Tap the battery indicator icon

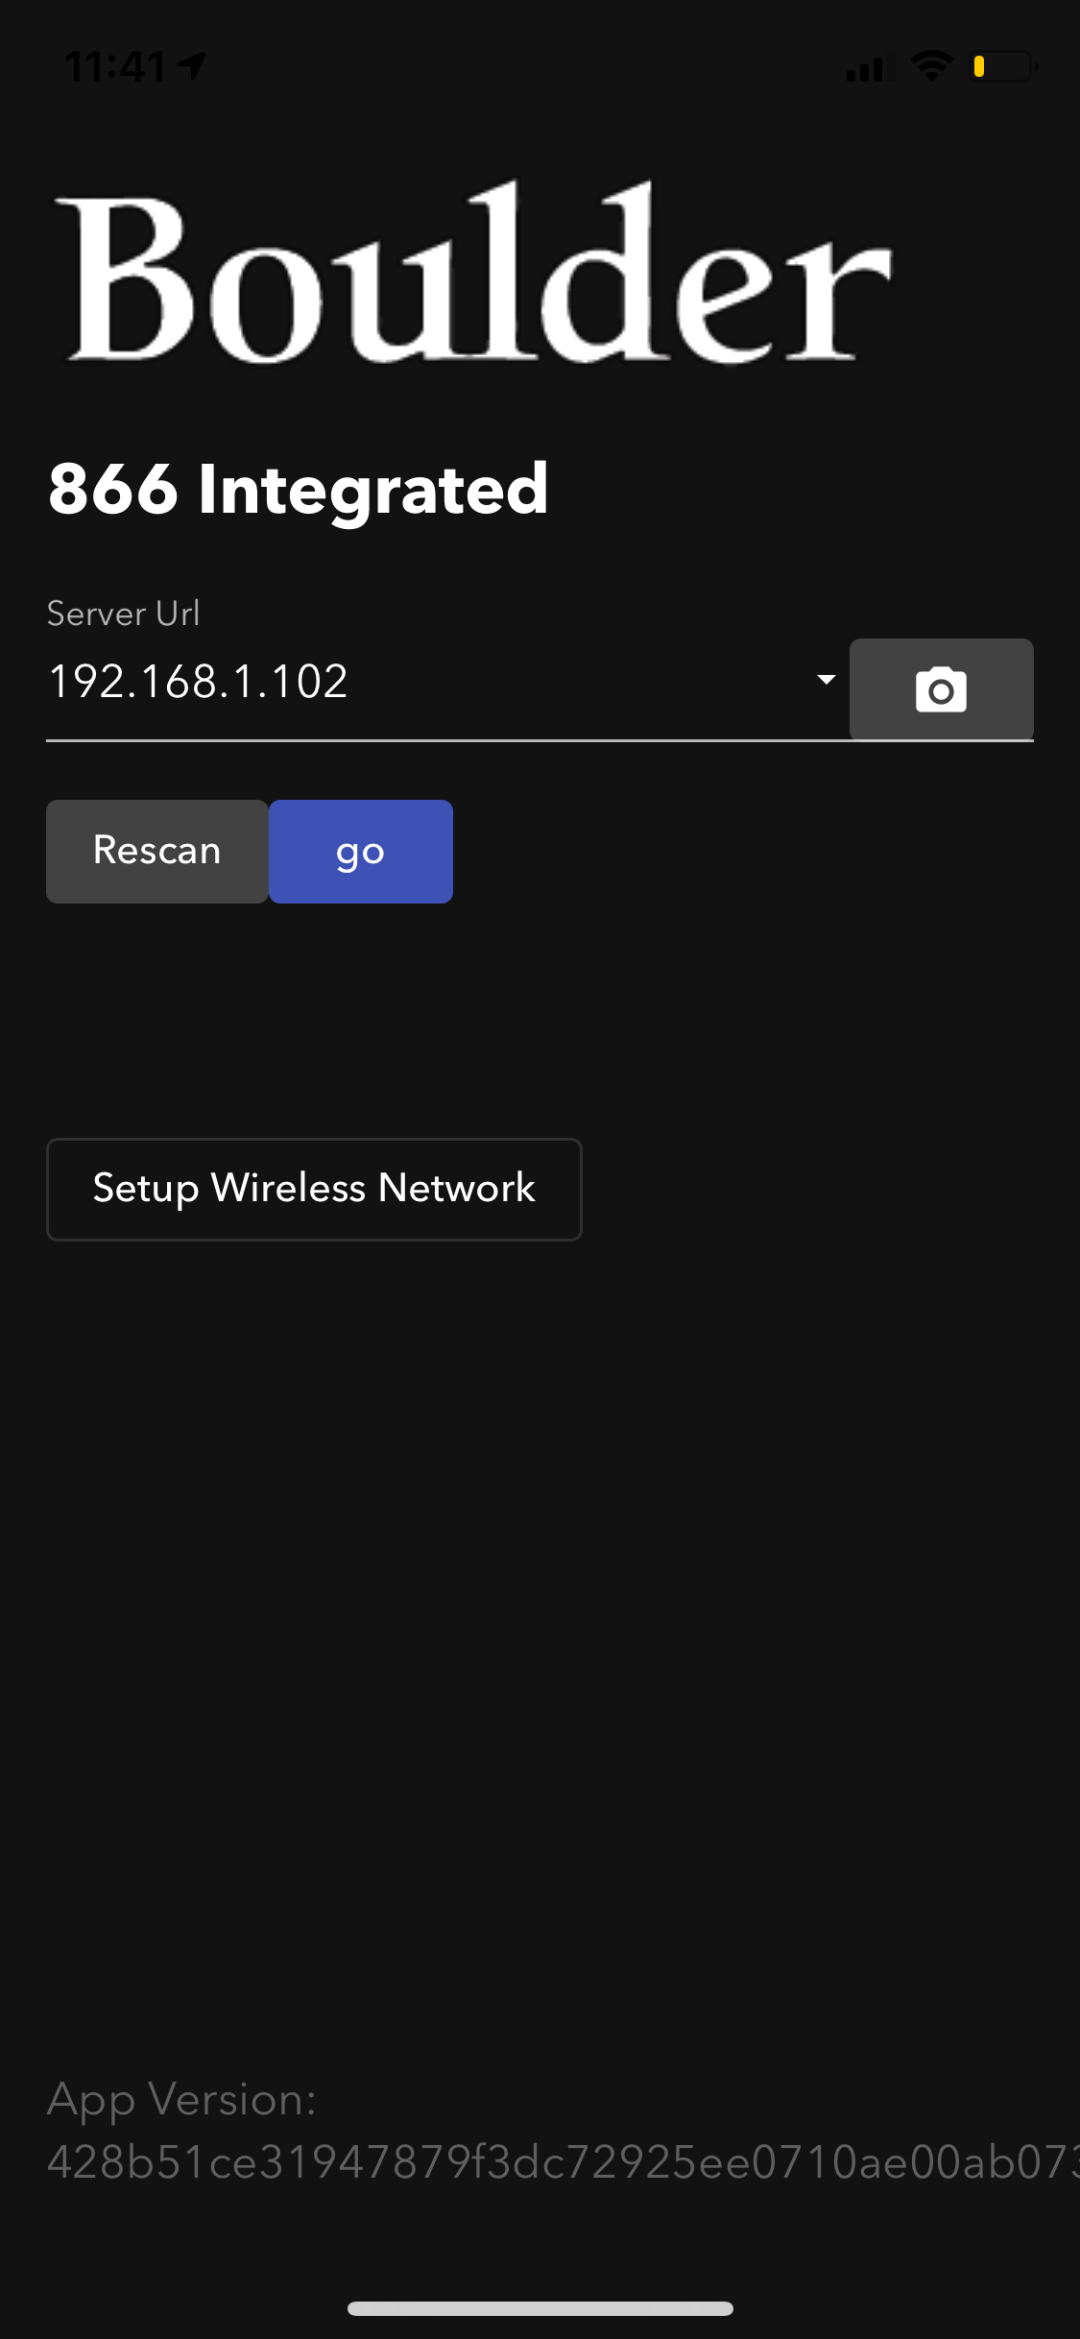coord(1003,66)
